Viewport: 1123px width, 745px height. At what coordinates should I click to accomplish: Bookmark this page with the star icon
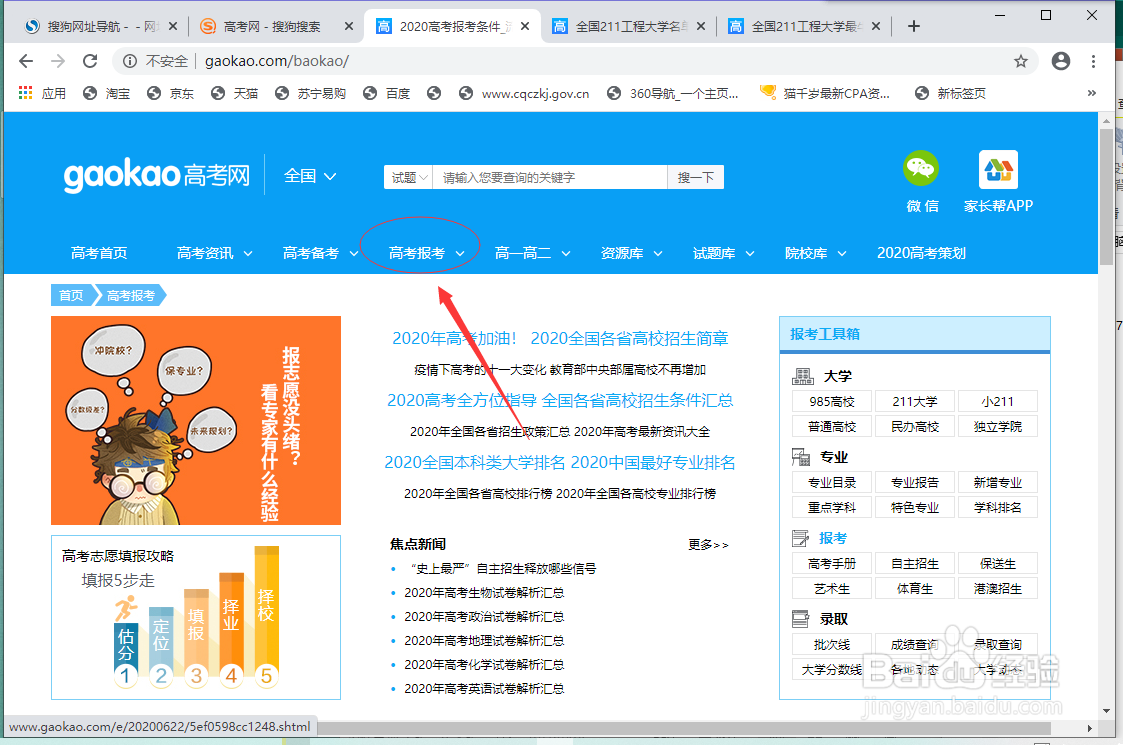pos(1021,61)
